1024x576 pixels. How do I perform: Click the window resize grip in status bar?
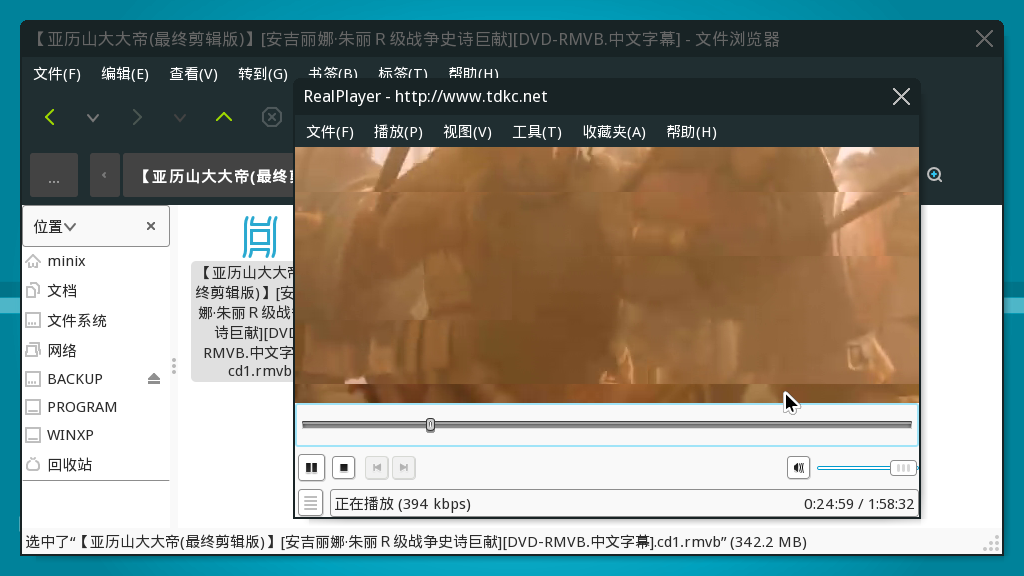(991, 543)
